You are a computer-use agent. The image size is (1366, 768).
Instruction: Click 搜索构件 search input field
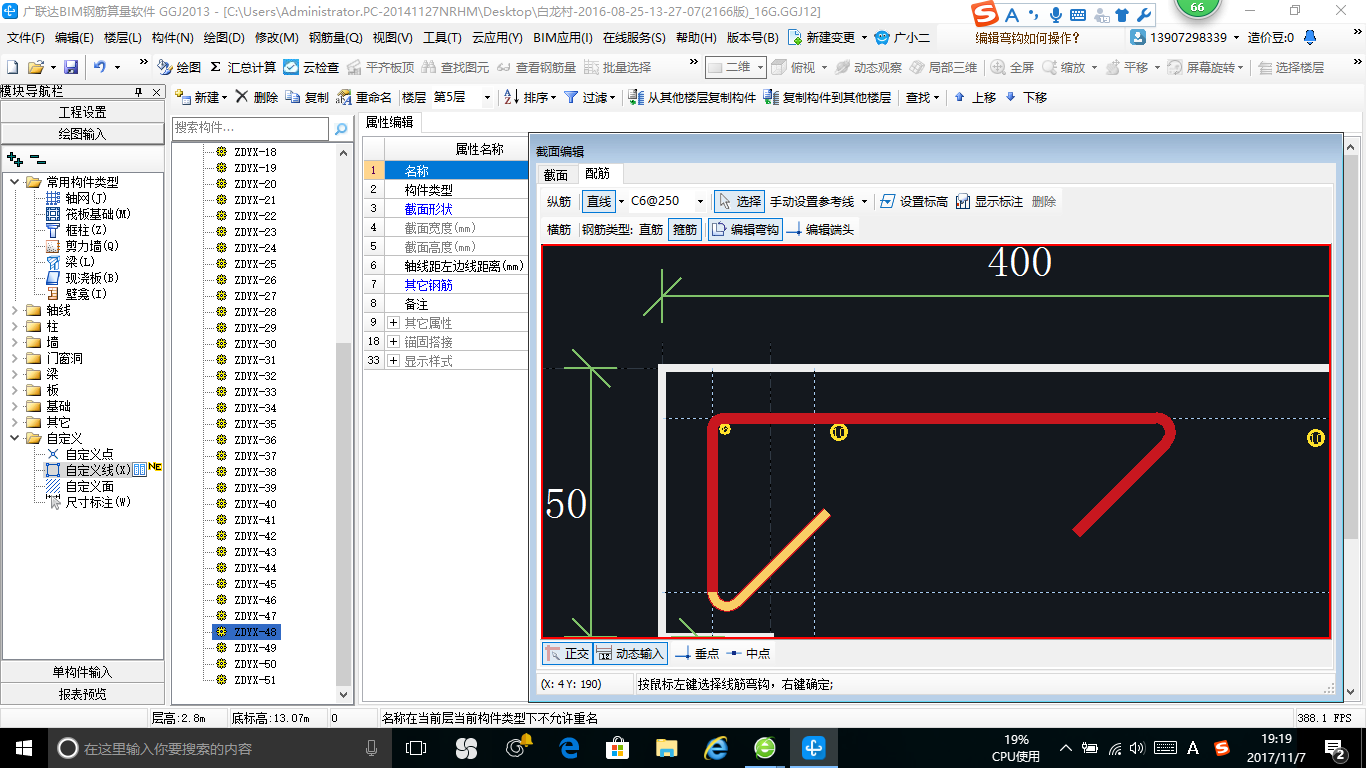[250, 128]
